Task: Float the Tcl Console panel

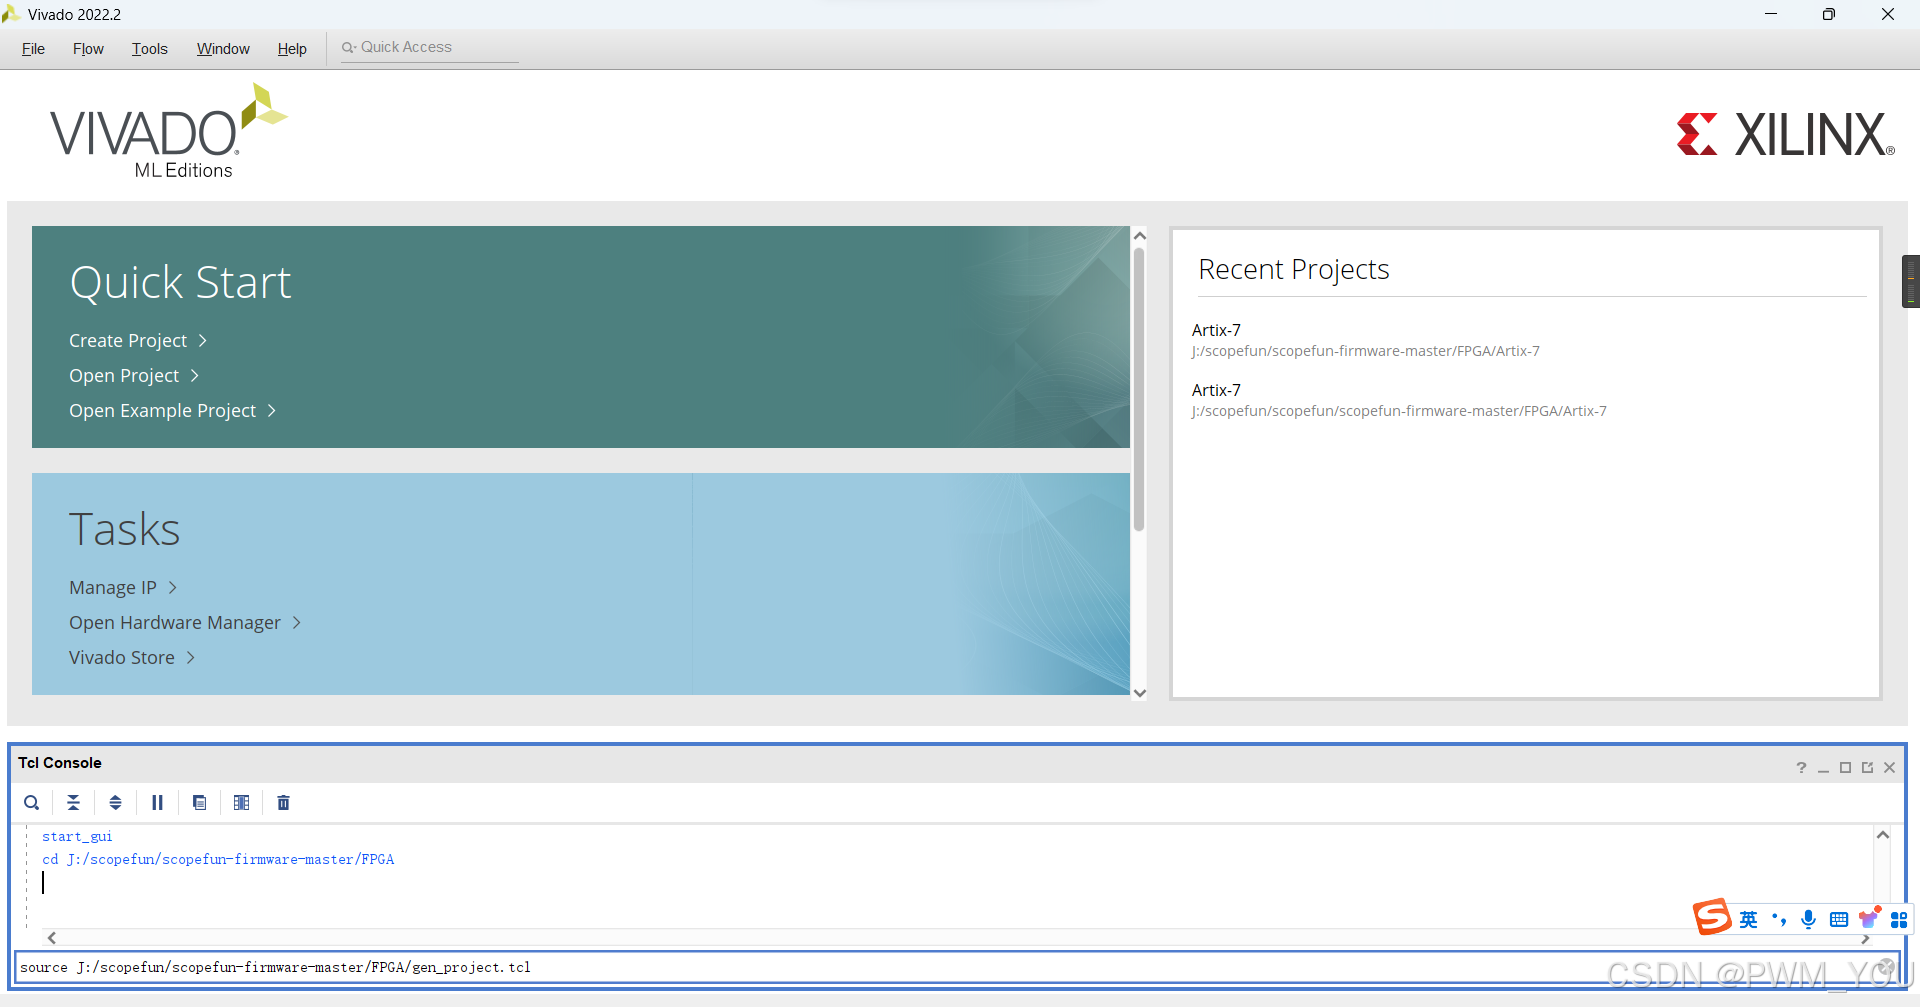Action: [x=1867, y=767]
